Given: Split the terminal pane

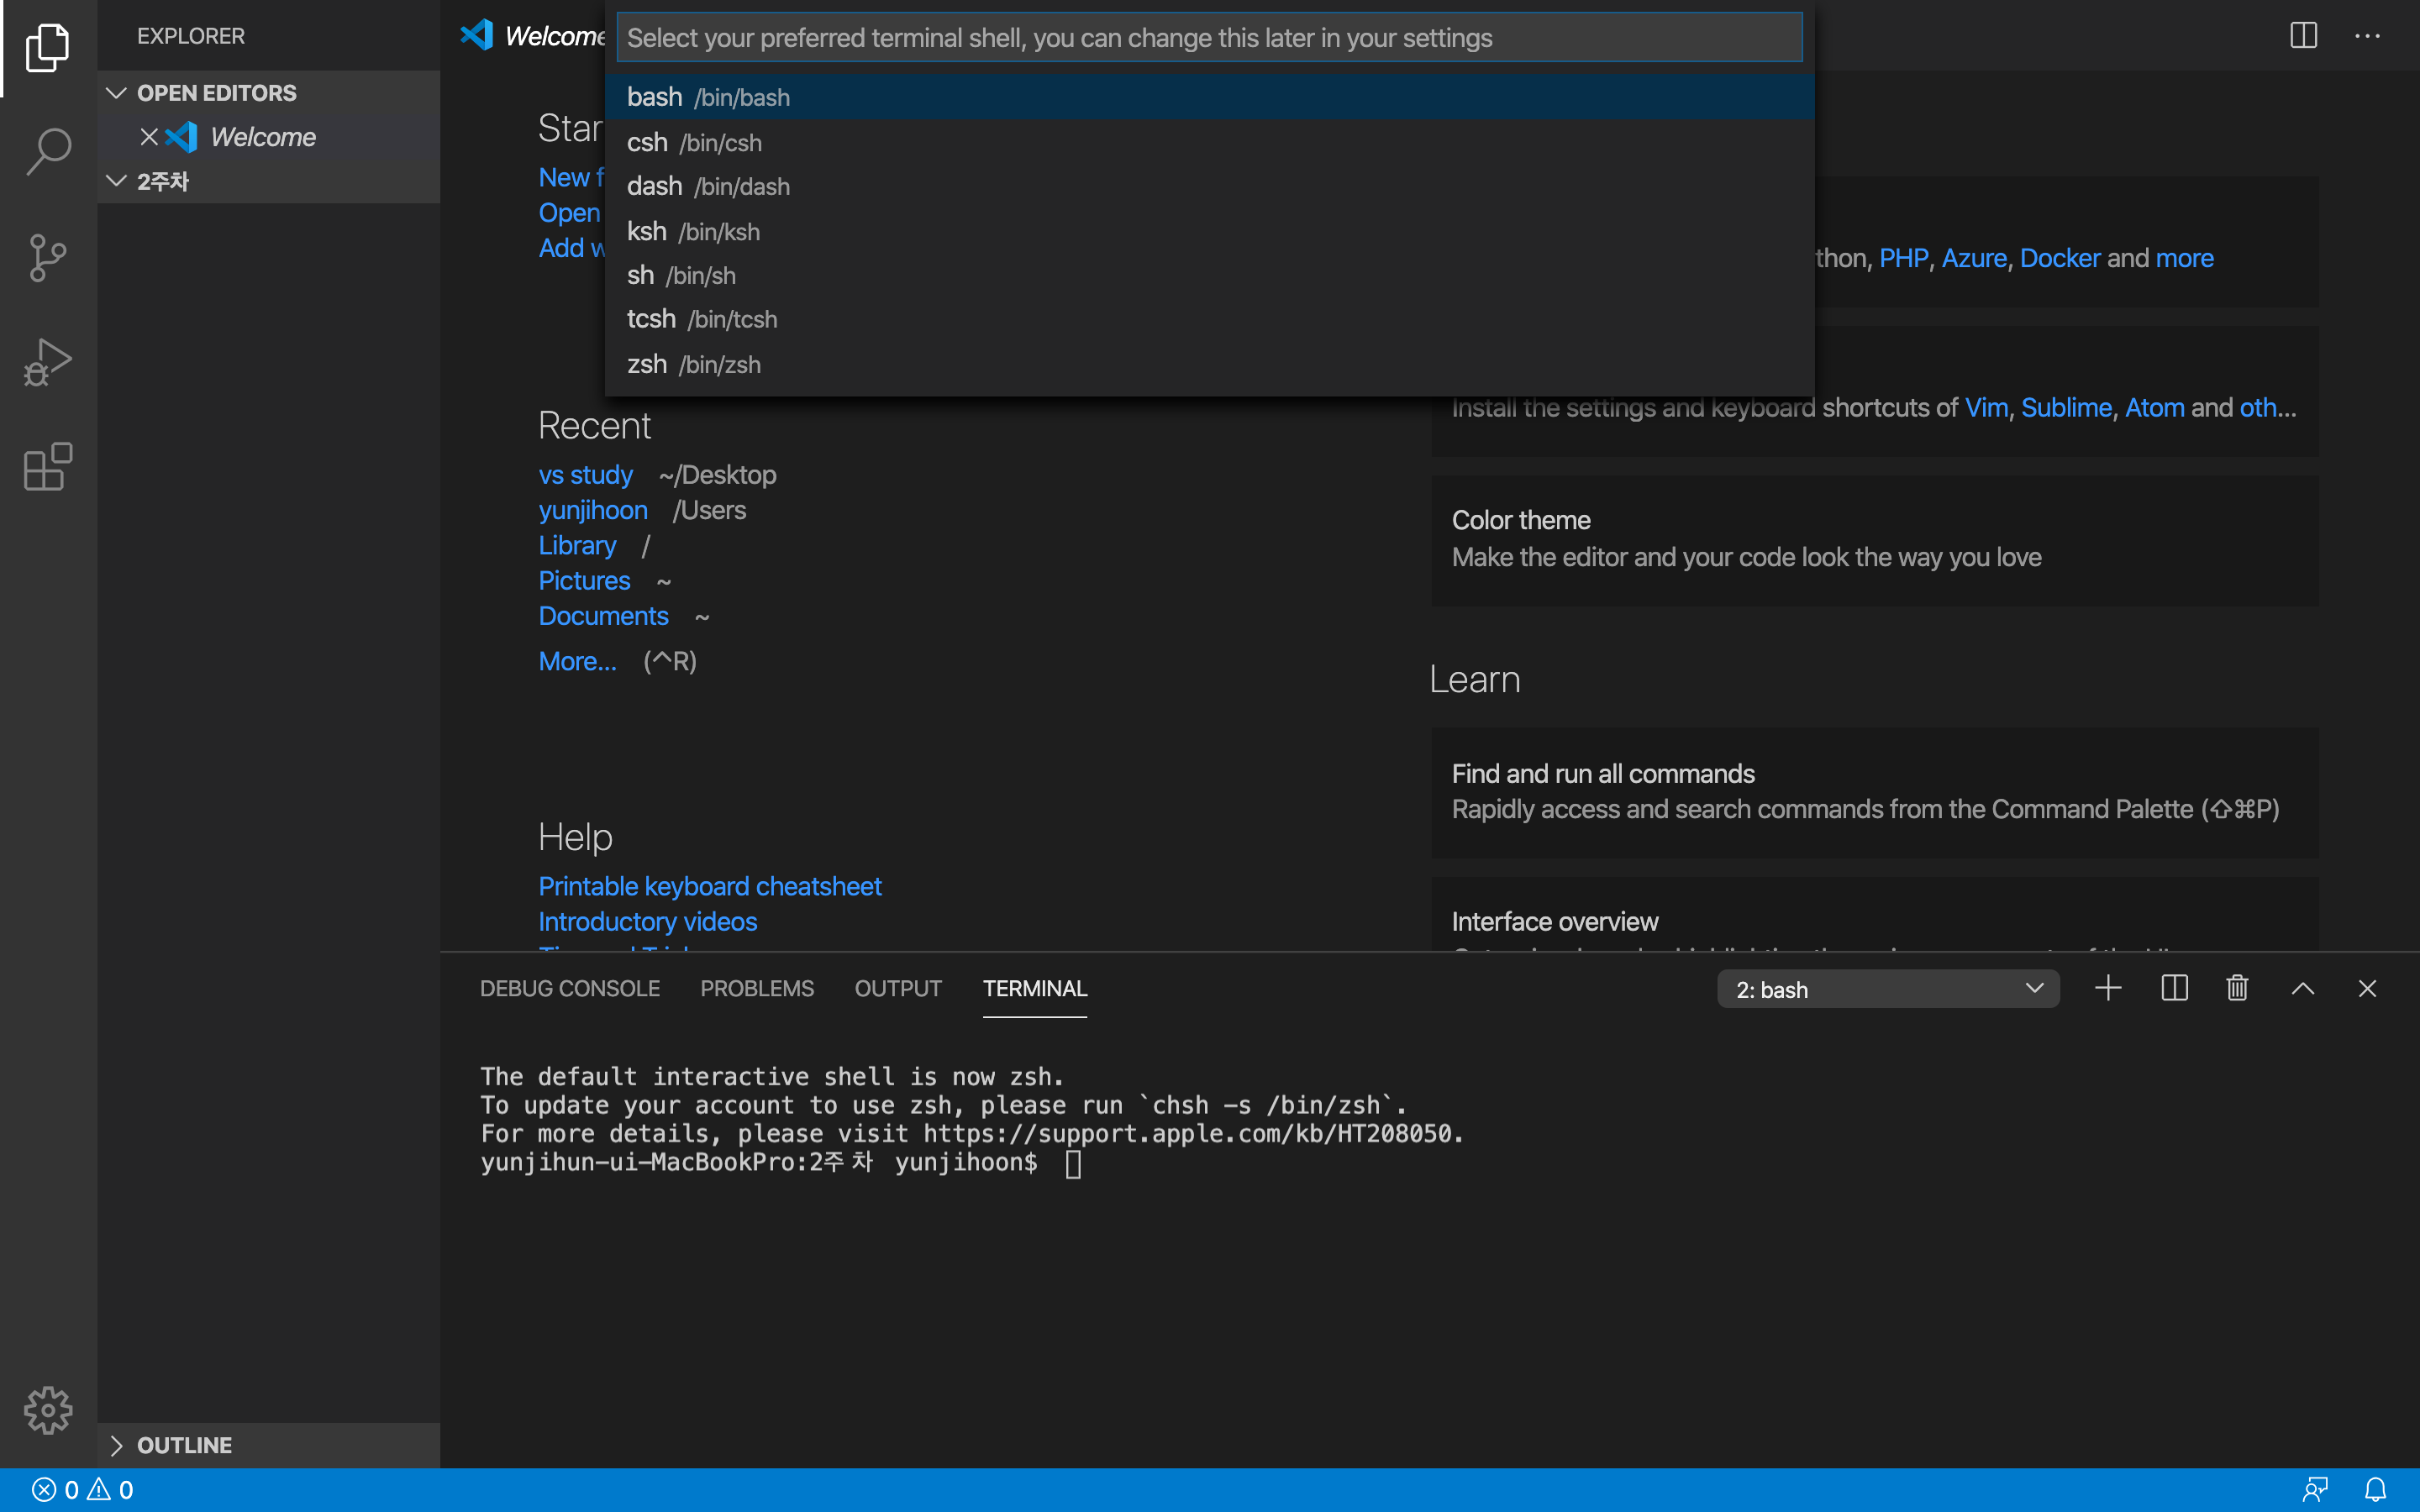Looking at the screenshot, I should (2174, 988).
